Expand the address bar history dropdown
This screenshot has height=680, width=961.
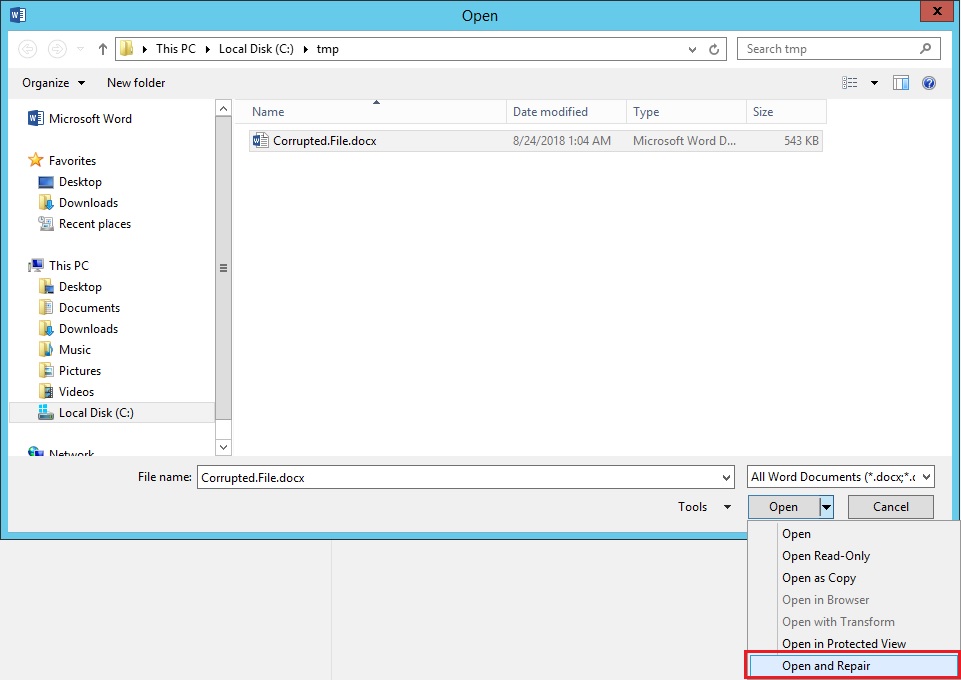(x=692, y=50)
